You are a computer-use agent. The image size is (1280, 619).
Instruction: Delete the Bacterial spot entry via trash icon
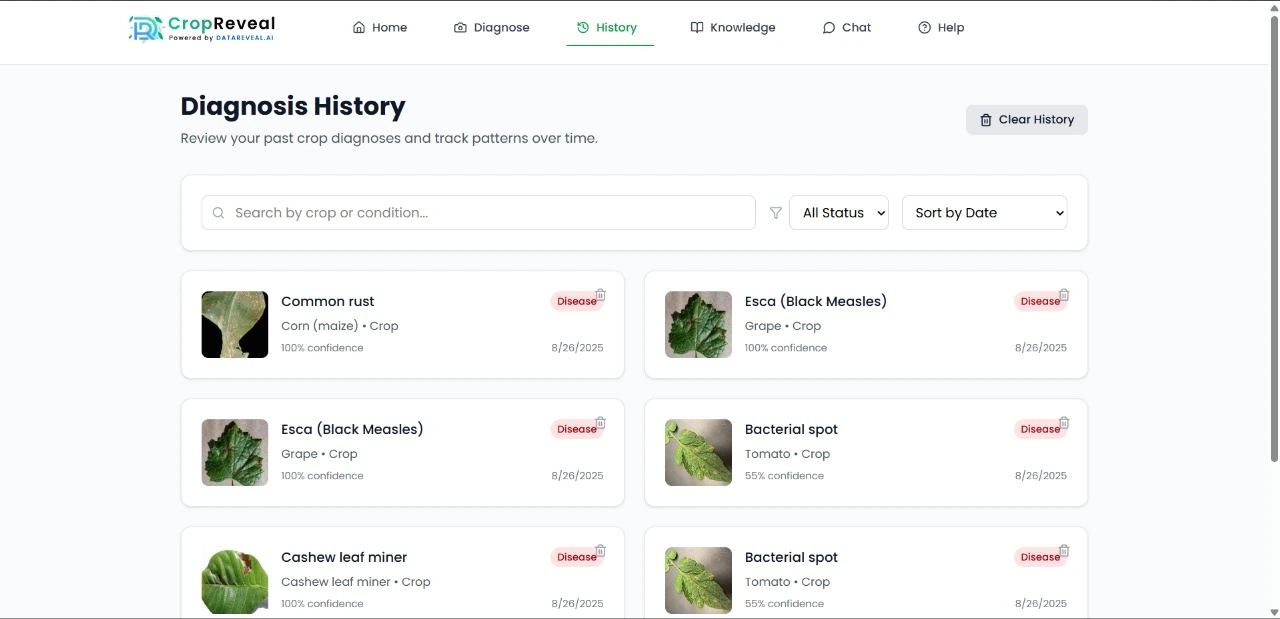tap(1064, 422)
